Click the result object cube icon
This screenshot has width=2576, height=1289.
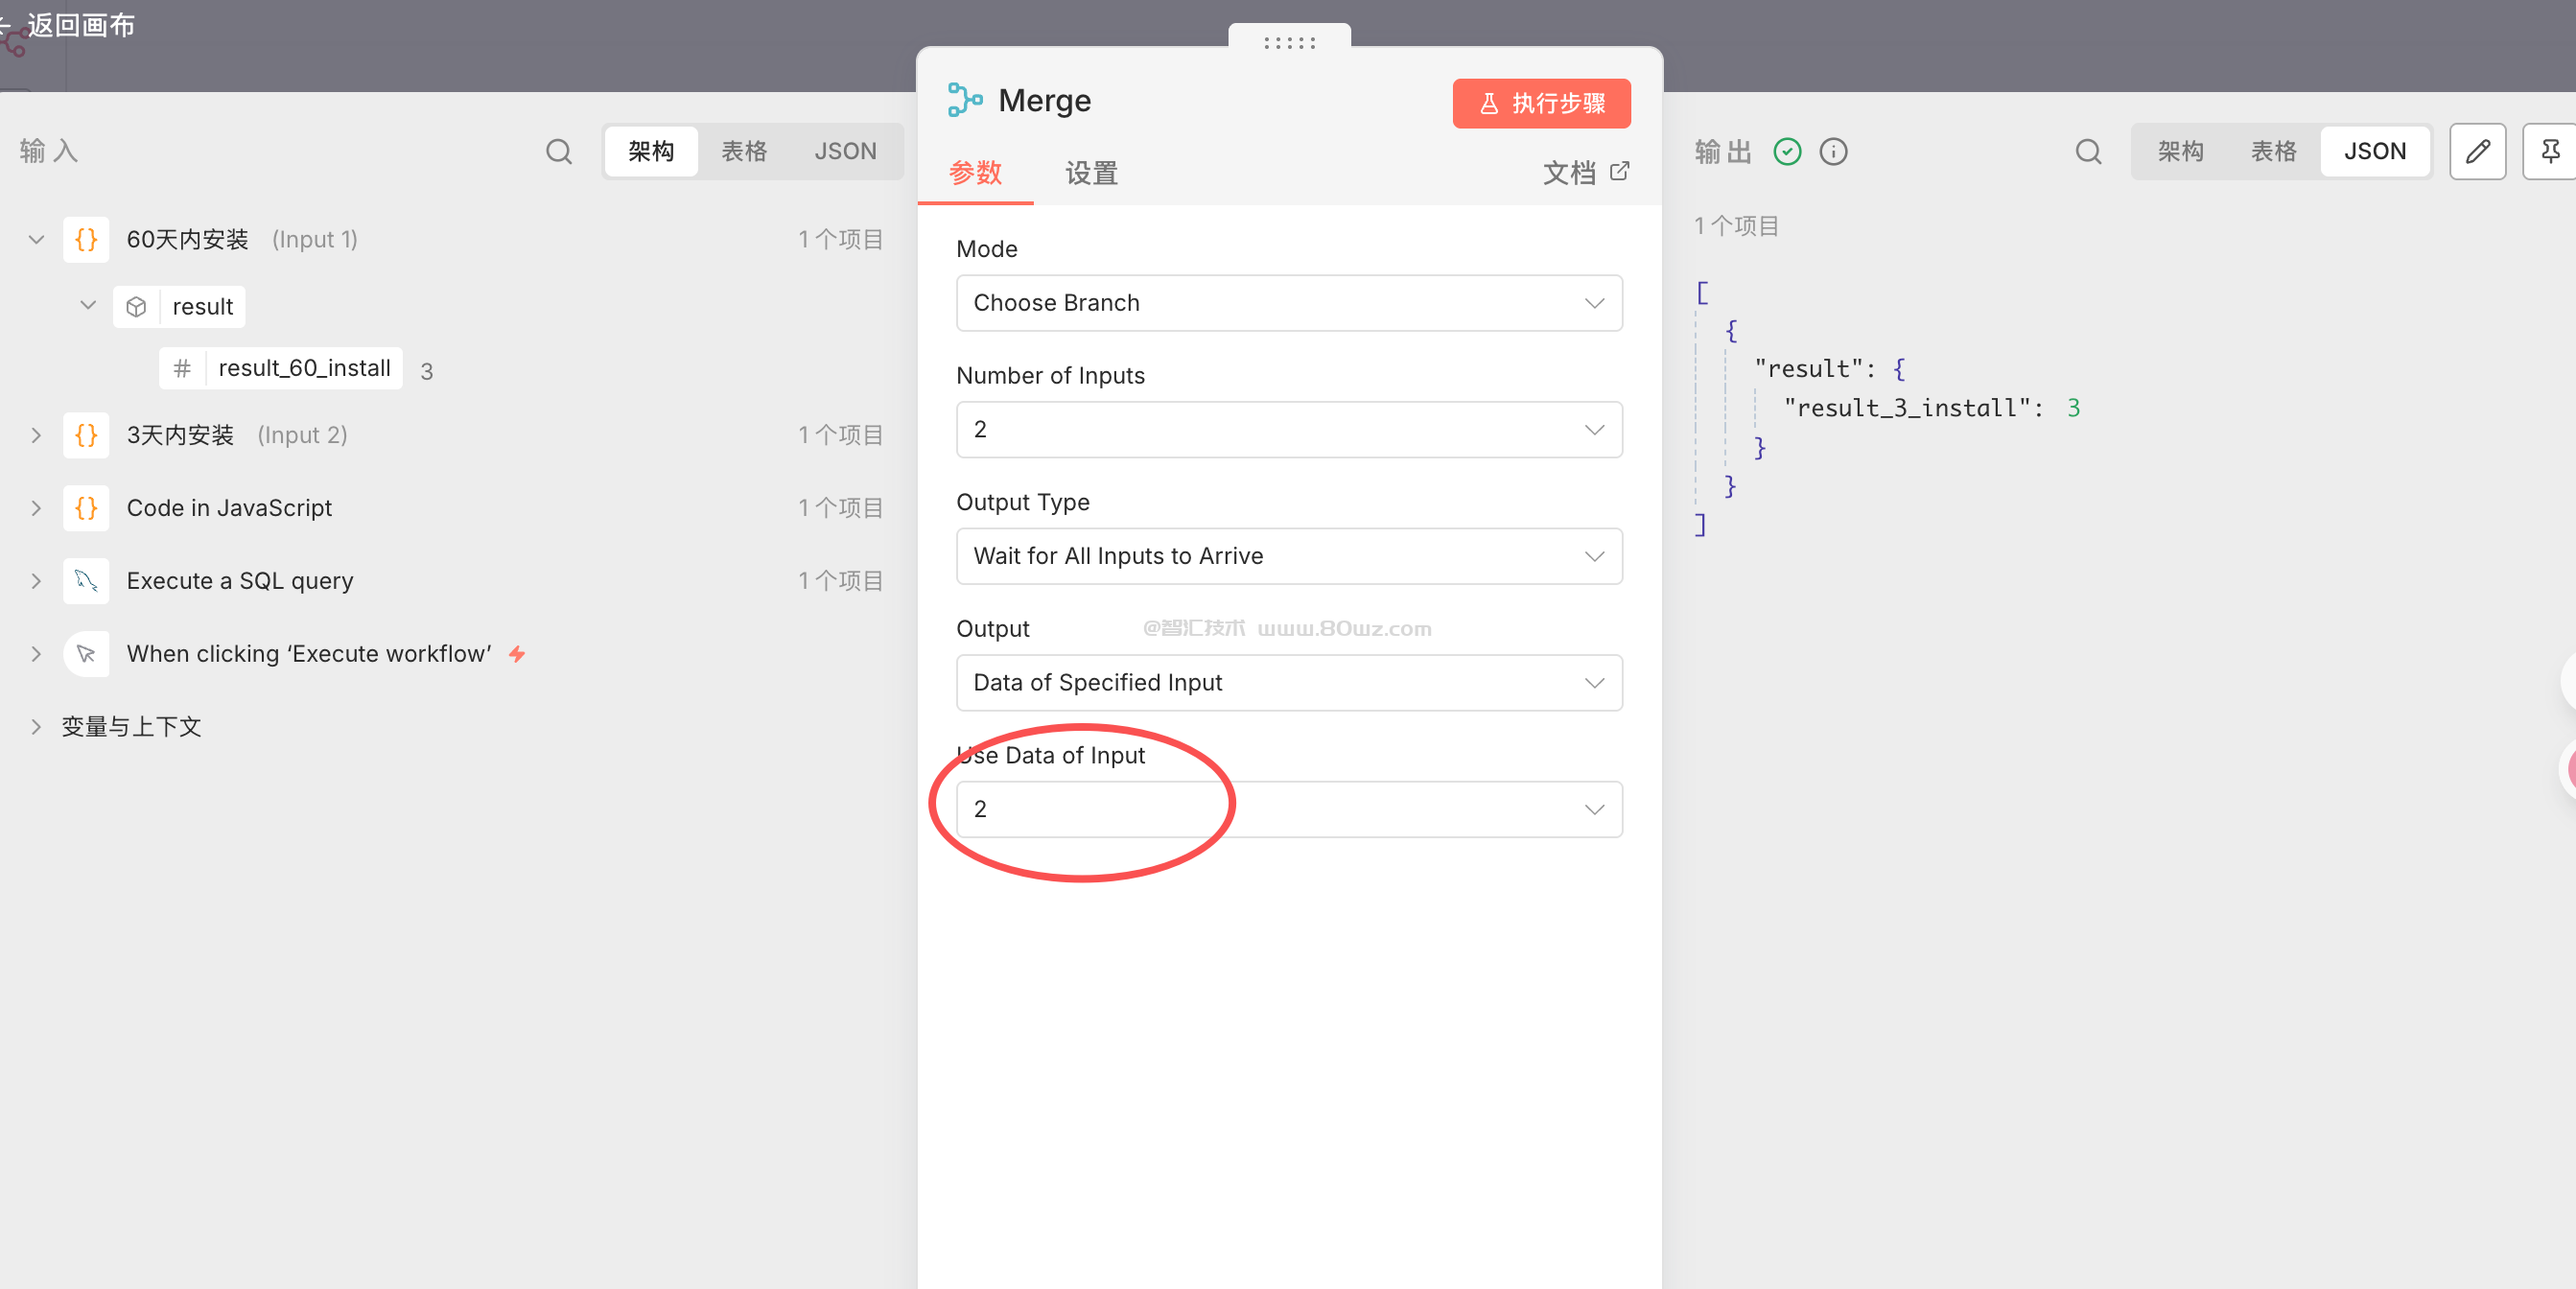point(137,306)
